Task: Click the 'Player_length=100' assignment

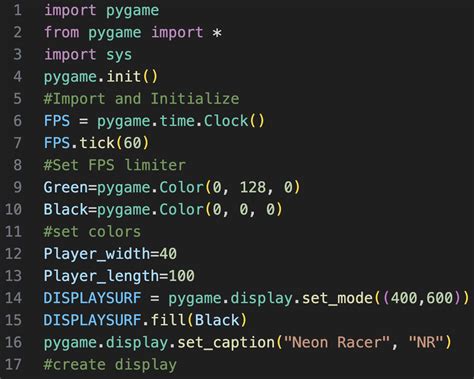Action: (x=119, y=276)
